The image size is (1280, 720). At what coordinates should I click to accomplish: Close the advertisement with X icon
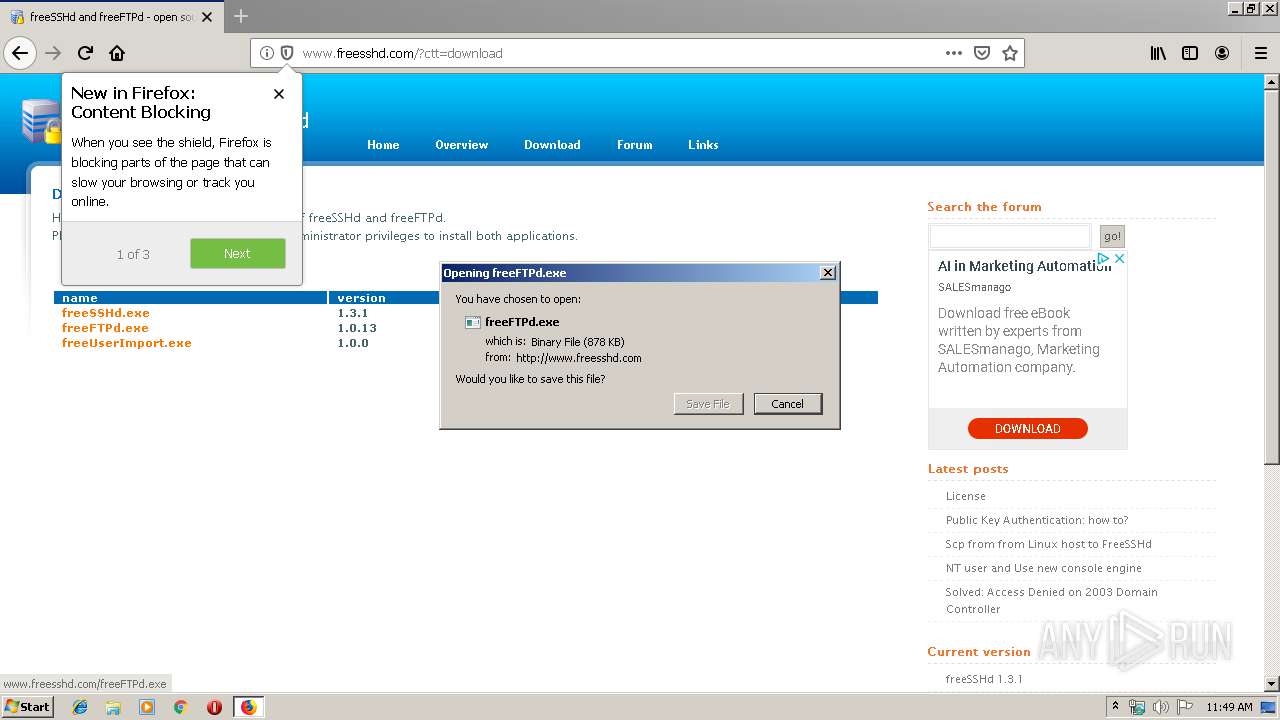pyautogui.click(x=1120, y=259)
